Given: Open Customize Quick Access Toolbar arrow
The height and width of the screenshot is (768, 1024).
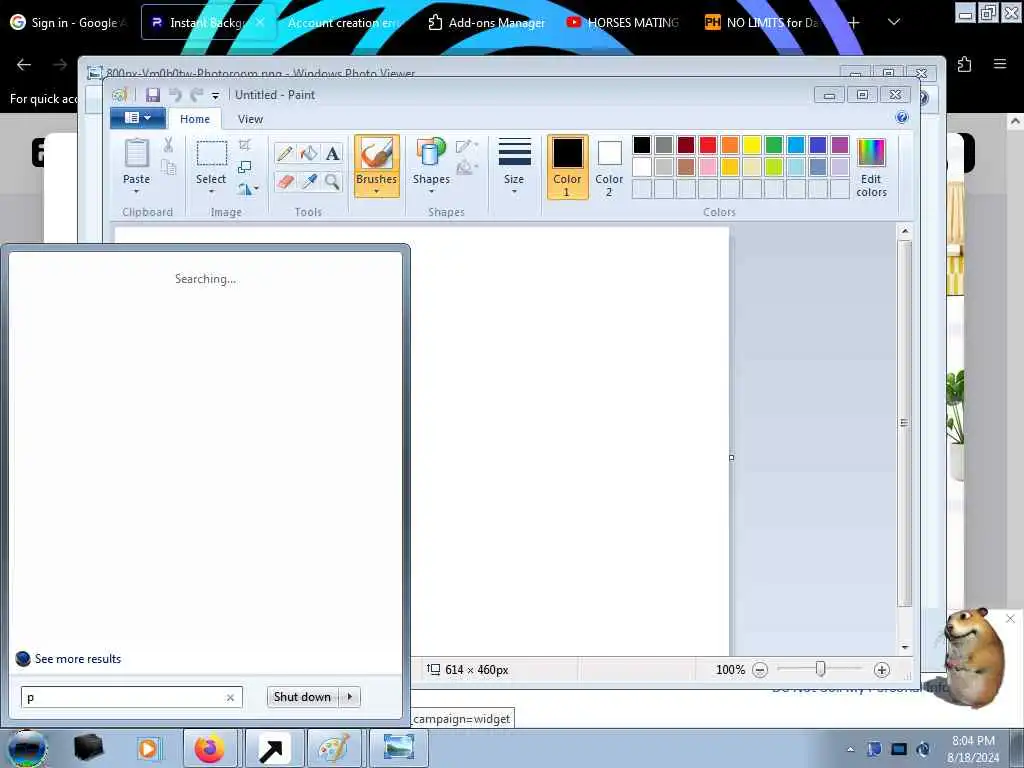Looking at the screenshot, I should tap(216, 95).
